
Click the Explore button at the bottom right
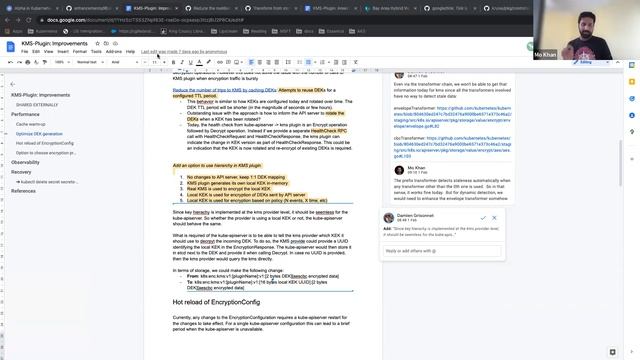tap(612, 351)
